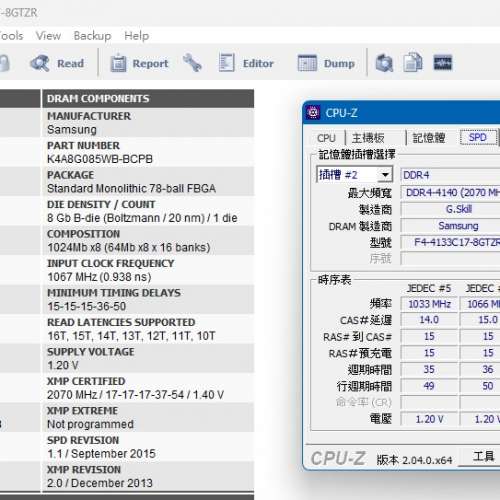Click the F4-4133C17-8GTZR part number field
Screen dimensions: 500x500
[x=450, y=242]
